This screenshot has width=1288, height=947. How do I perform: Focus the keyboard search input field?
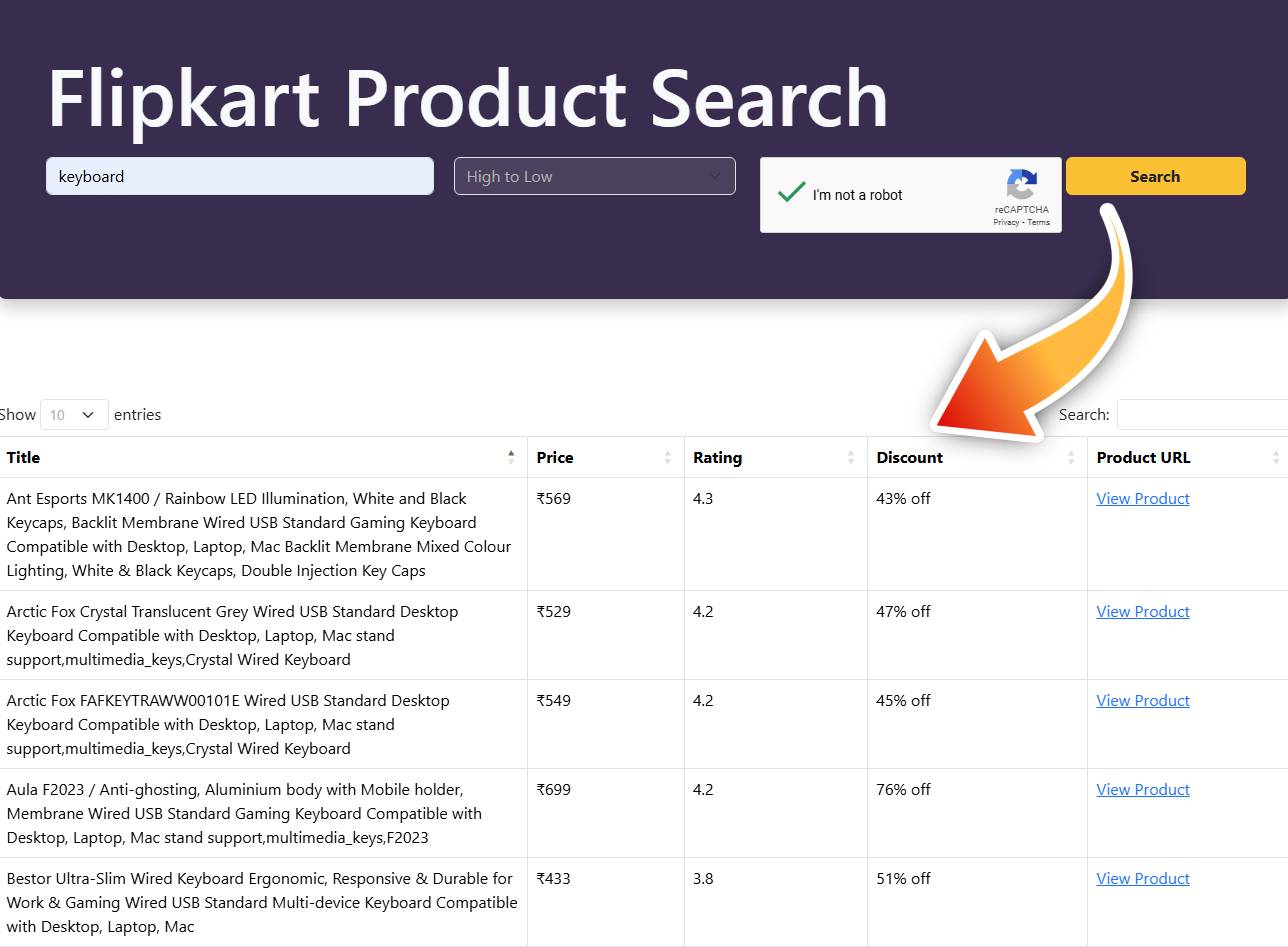[x=240, y=176]
